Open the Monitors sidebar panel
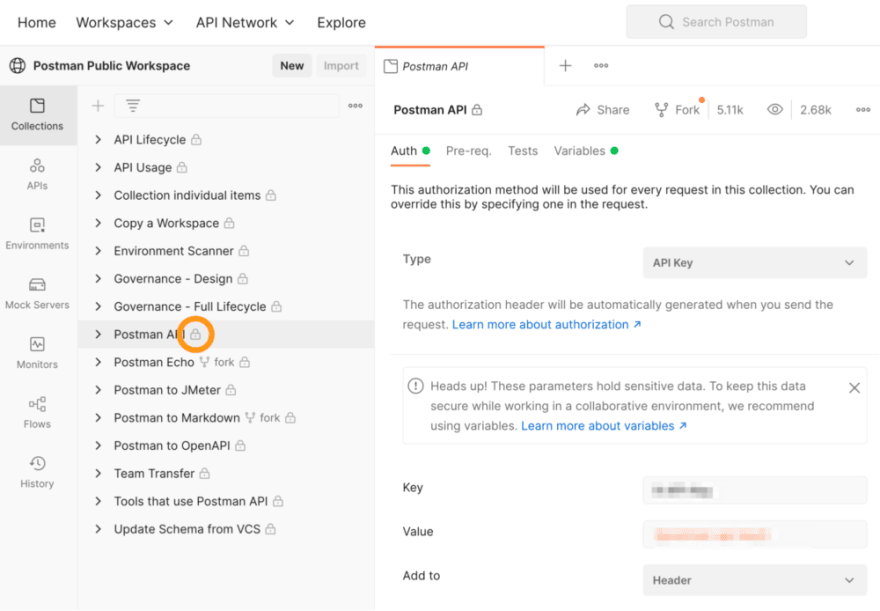The image size is (880, 611). pyautogui.click(x=38, y=353)
